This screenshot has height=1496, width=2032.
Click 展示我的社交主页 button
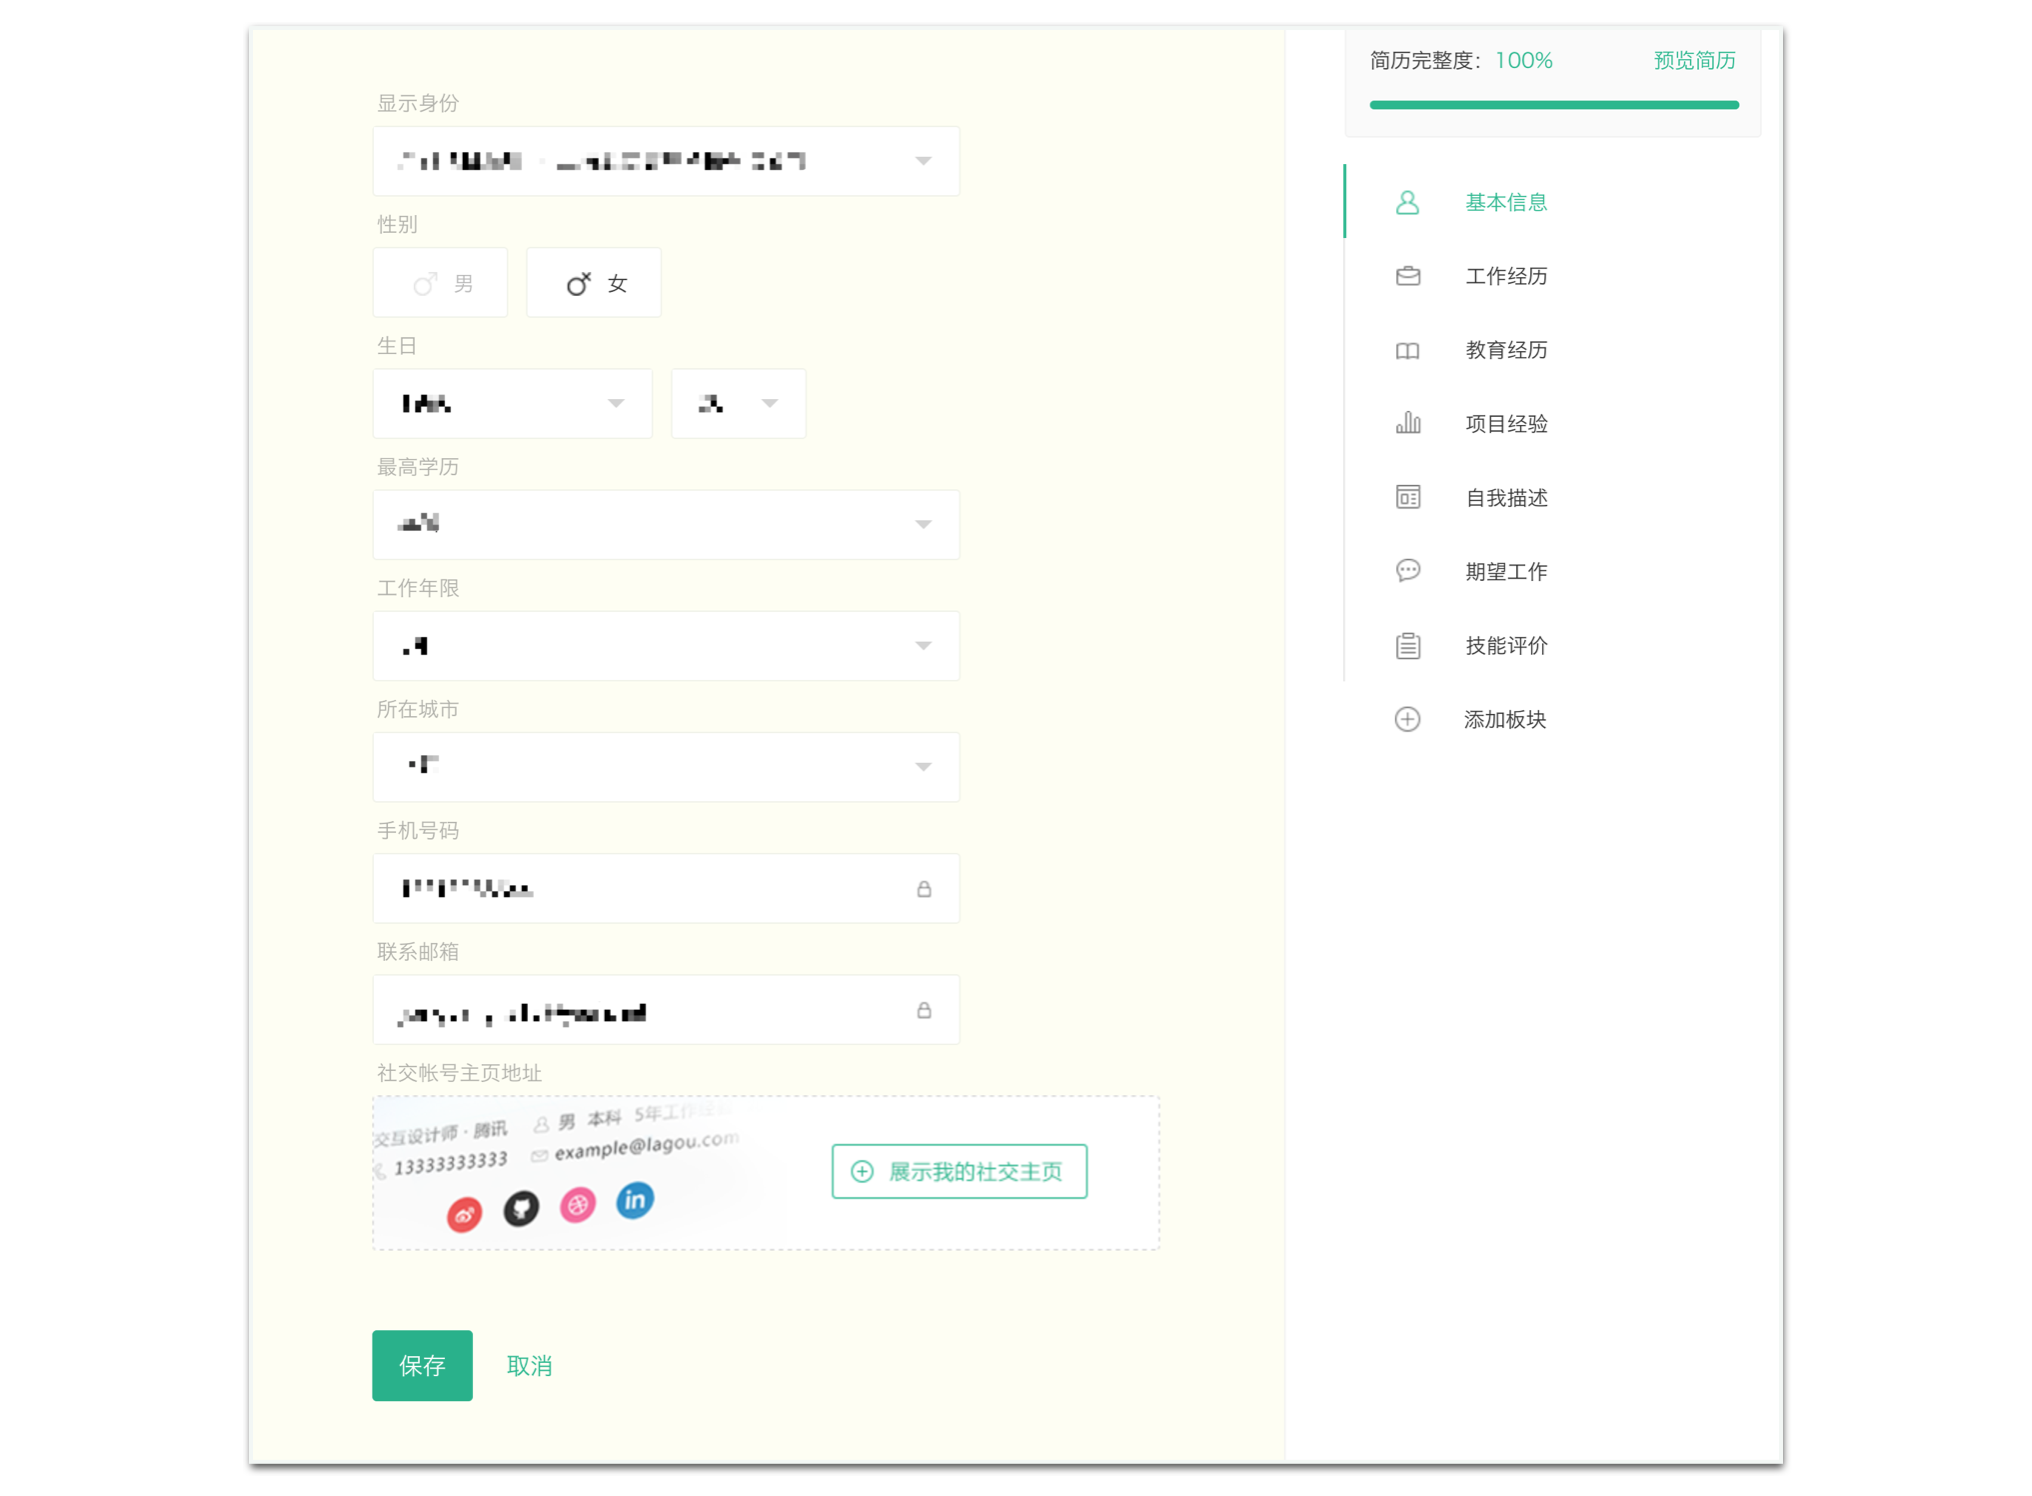959,1171
